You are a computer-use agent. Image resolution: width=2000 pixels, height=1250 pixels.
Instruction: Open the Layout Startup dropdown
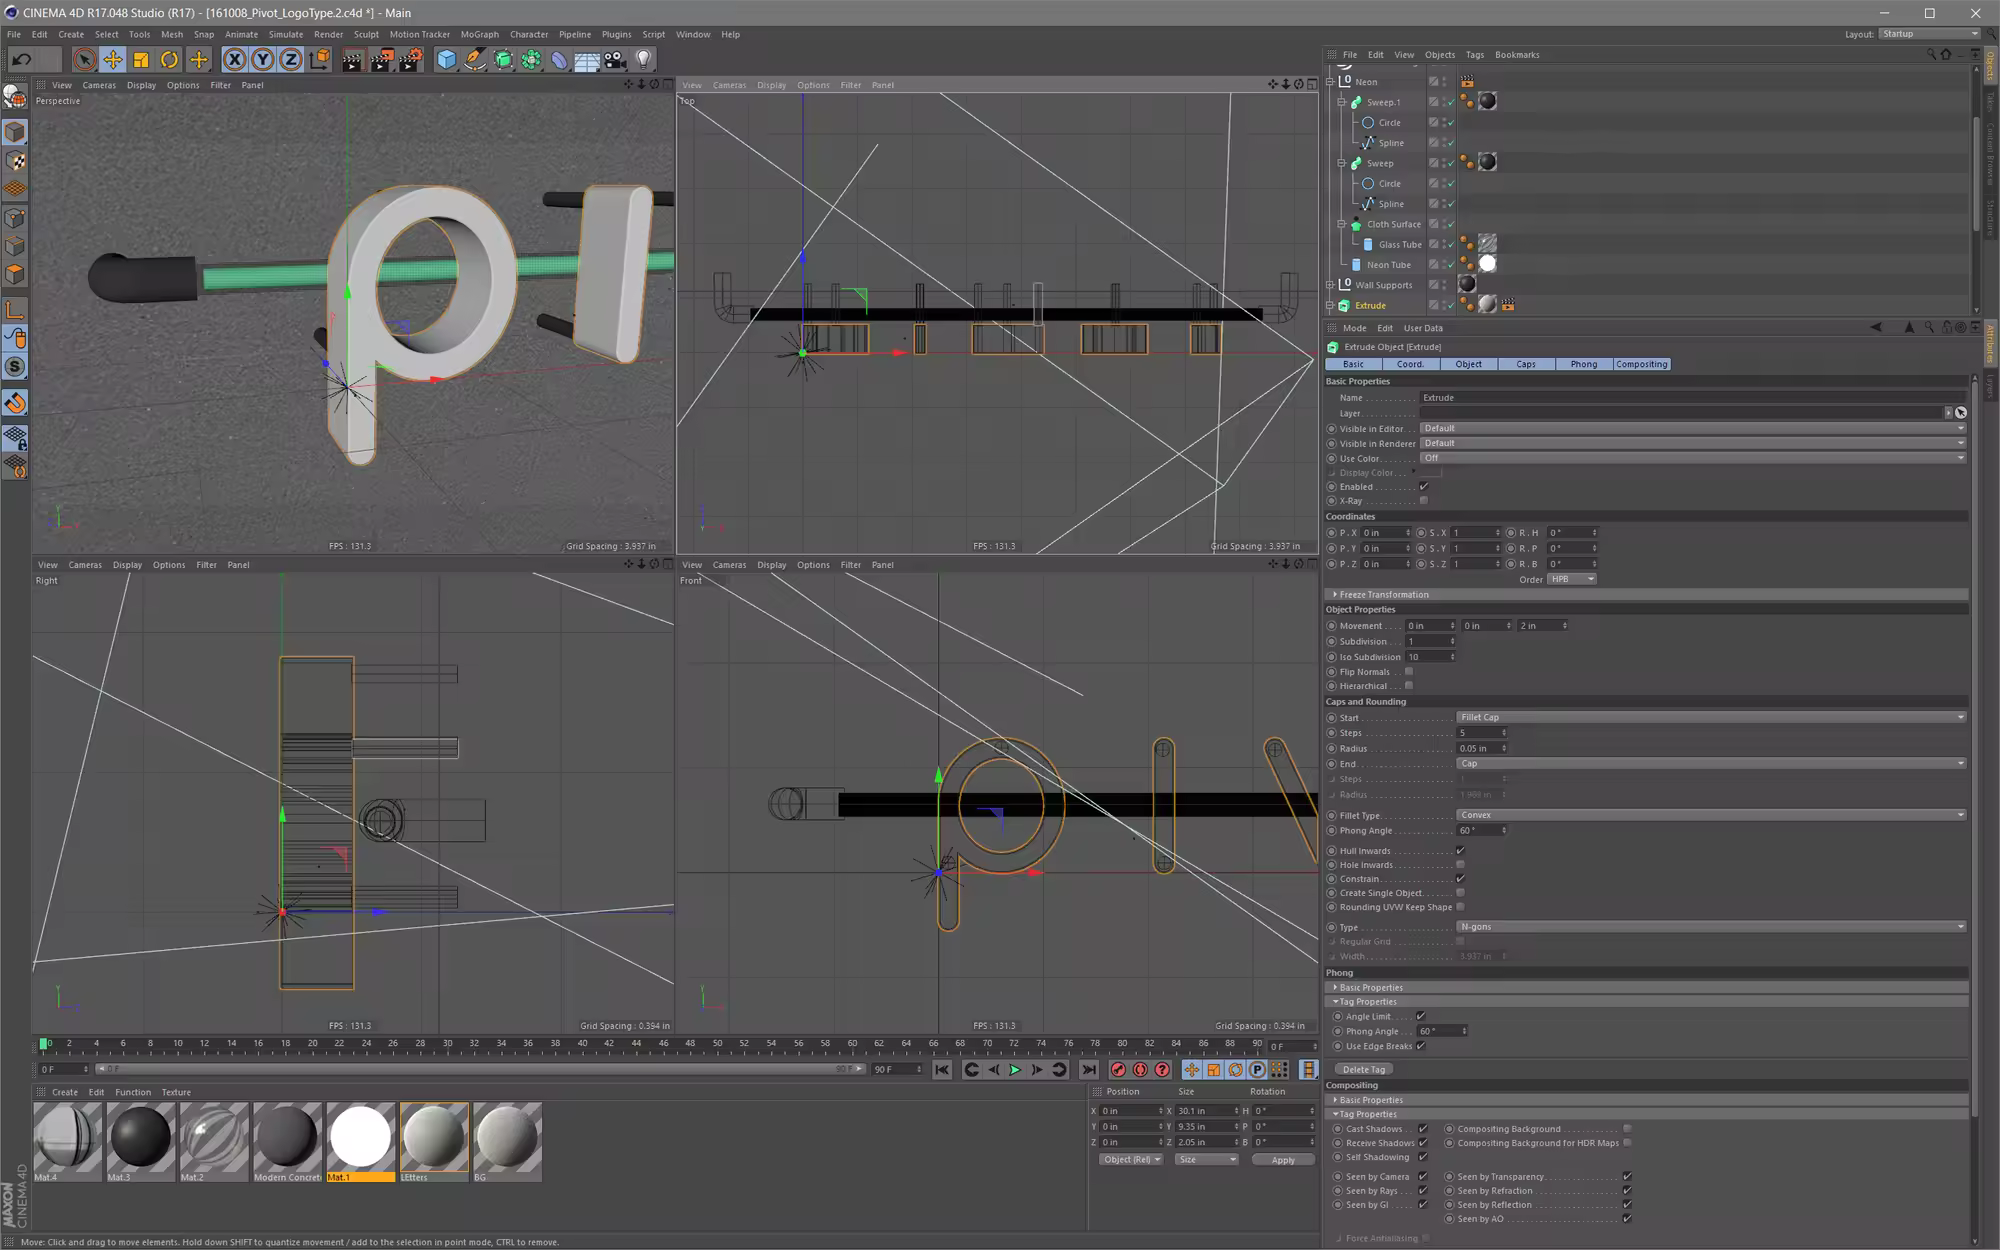[1929, 34]
